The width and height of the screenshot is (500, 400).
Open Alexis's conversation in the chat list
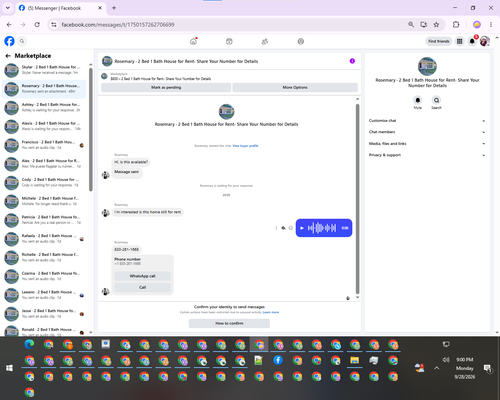(44, 126)
